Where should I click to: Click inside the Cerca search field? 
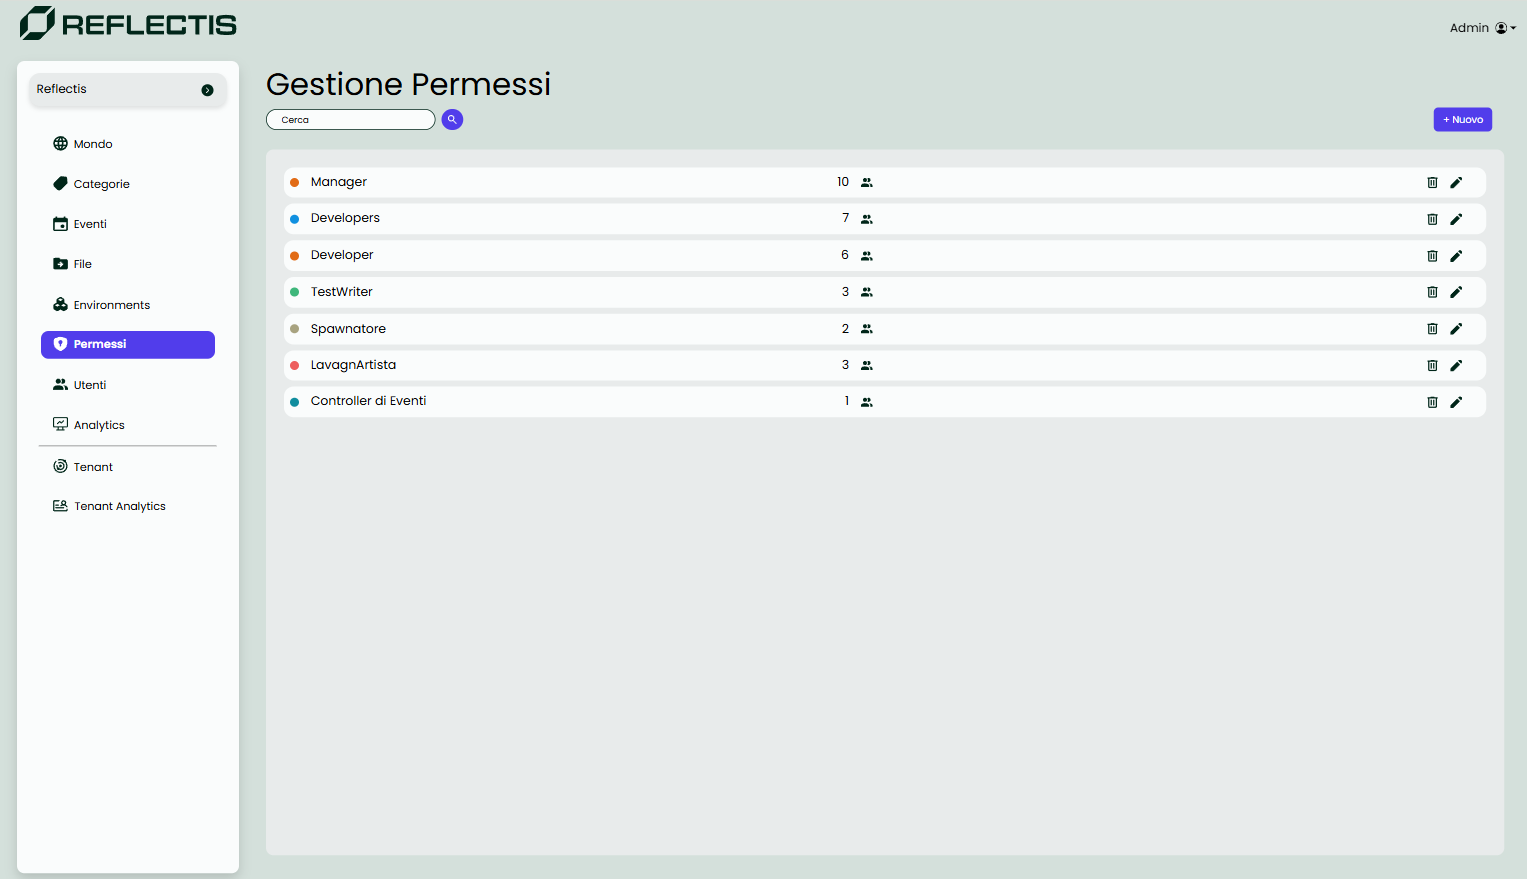pyautogui.click(x=350, y=119)
